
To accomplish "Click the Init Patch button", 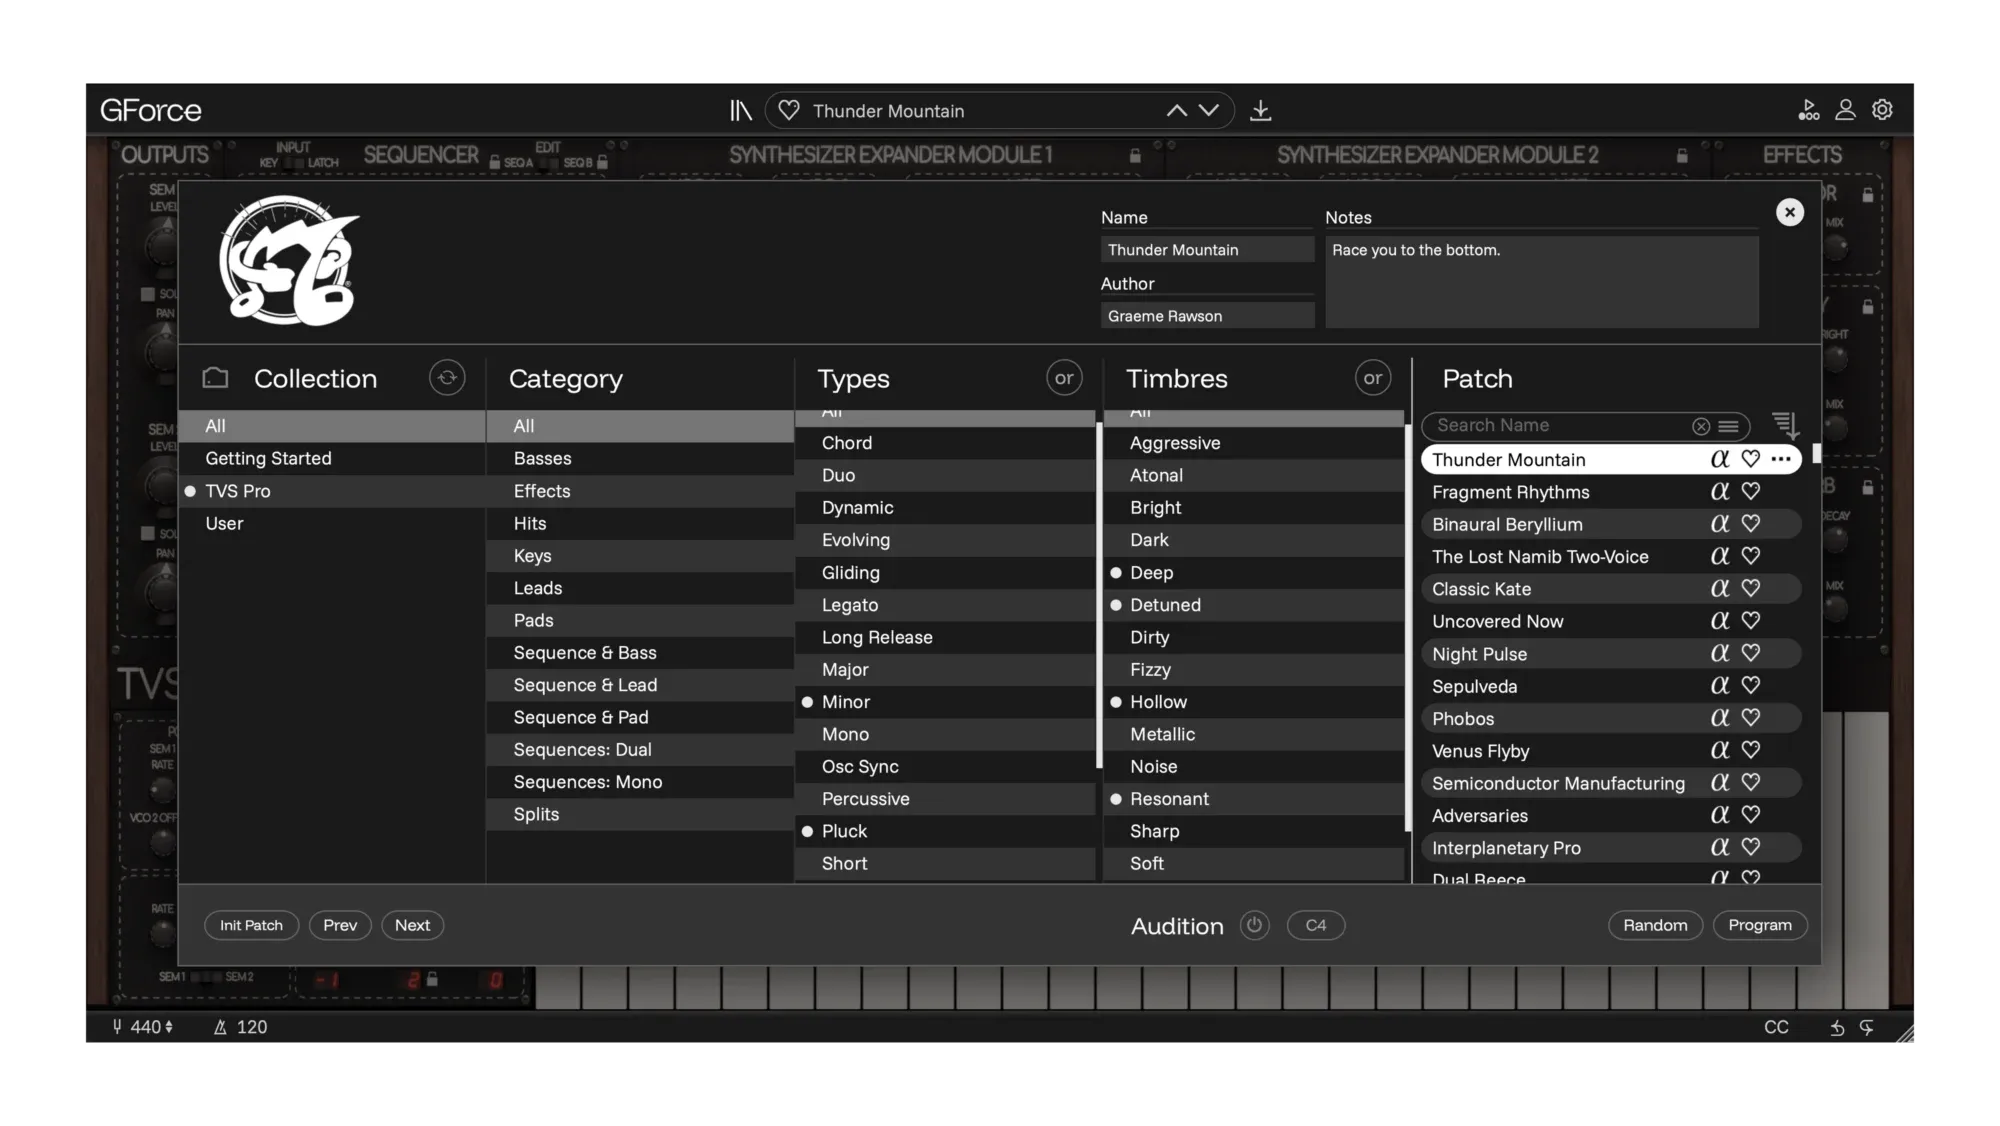I will coord(251,925).
